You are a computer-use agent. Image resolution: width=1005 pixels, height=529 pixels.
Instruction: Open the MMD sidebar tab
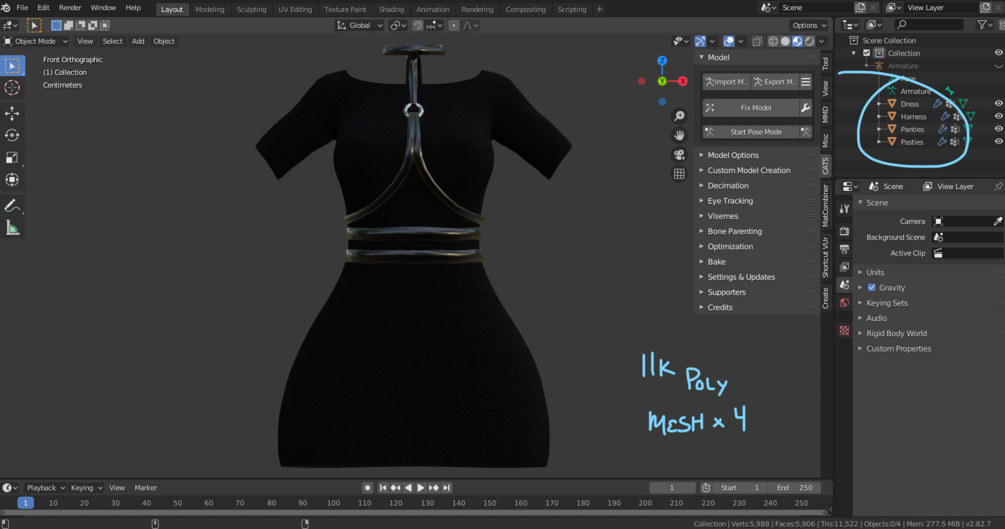tap(826, 115)
